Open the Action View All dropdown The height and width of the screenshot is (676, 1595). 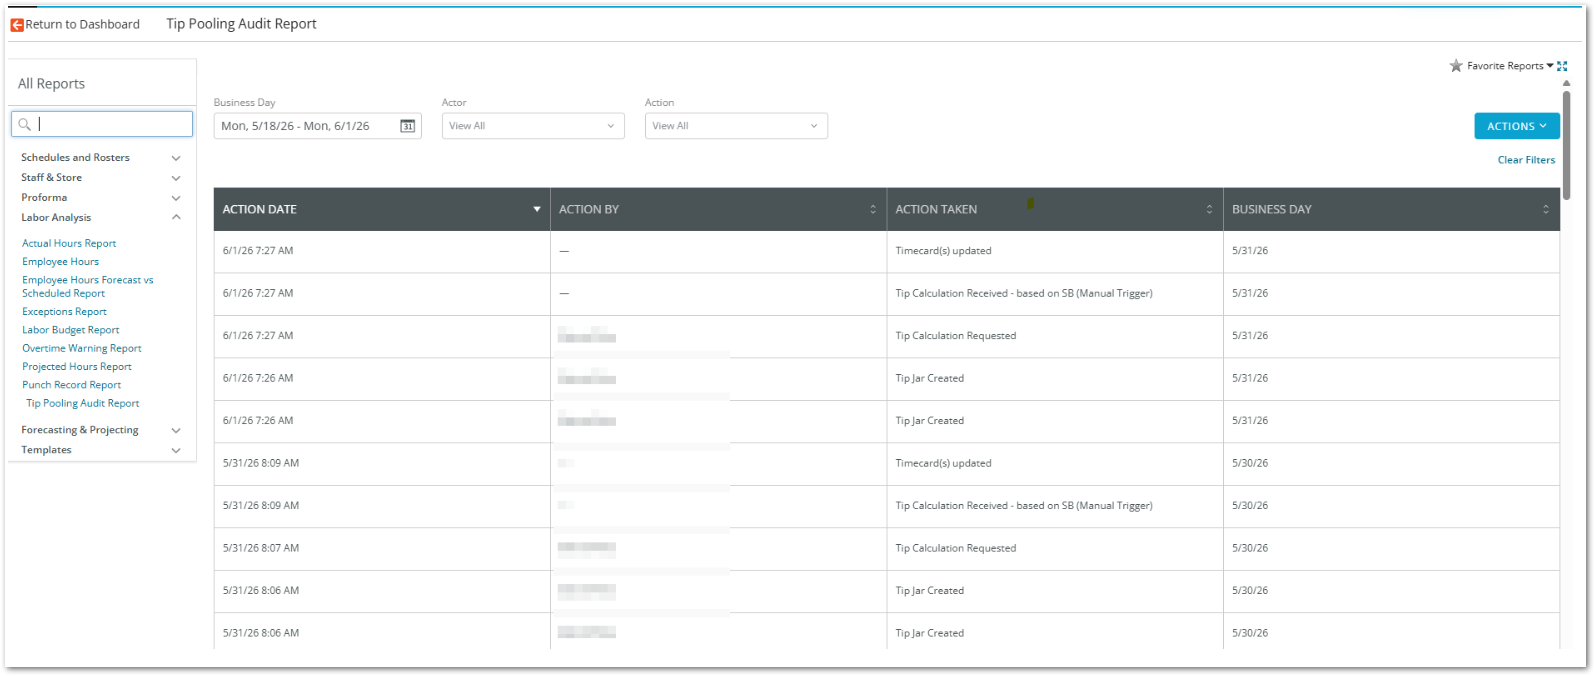click(x=736, y=126)
